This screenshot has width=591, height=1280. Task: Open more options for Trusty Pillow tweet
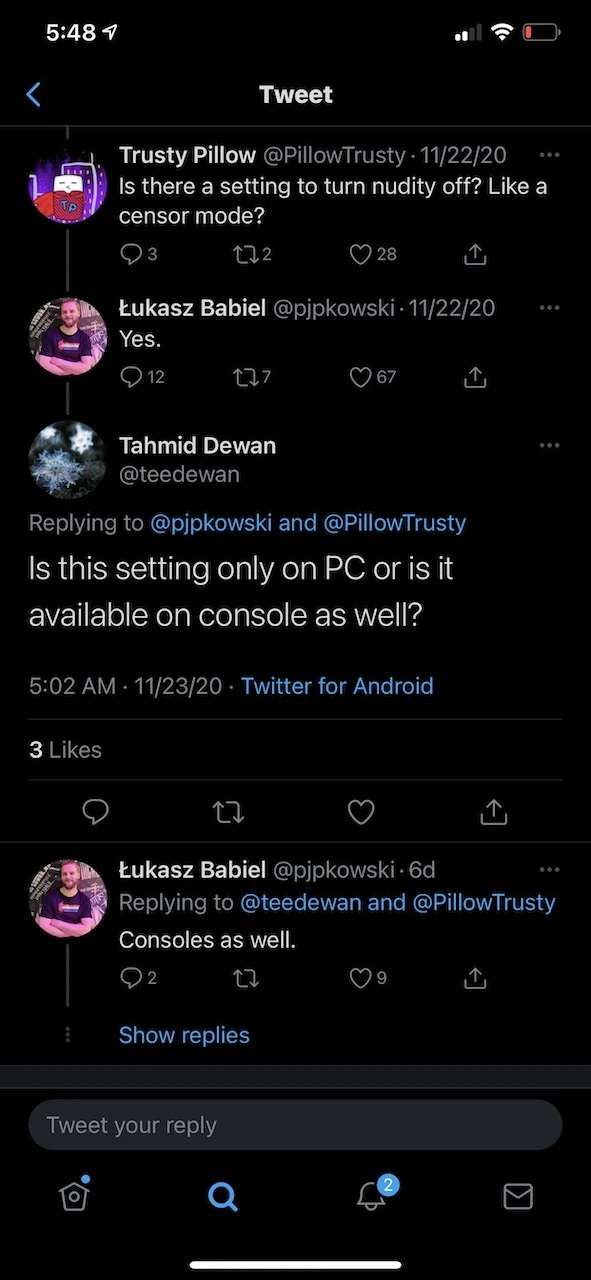pyautogui.click(x=549, y=155)
